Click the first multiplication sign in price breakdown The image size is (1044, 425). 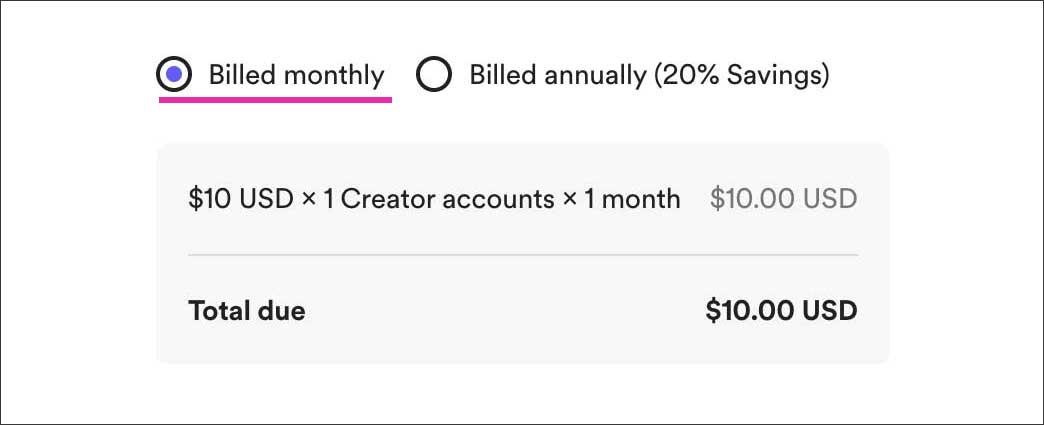pos(309,199)
